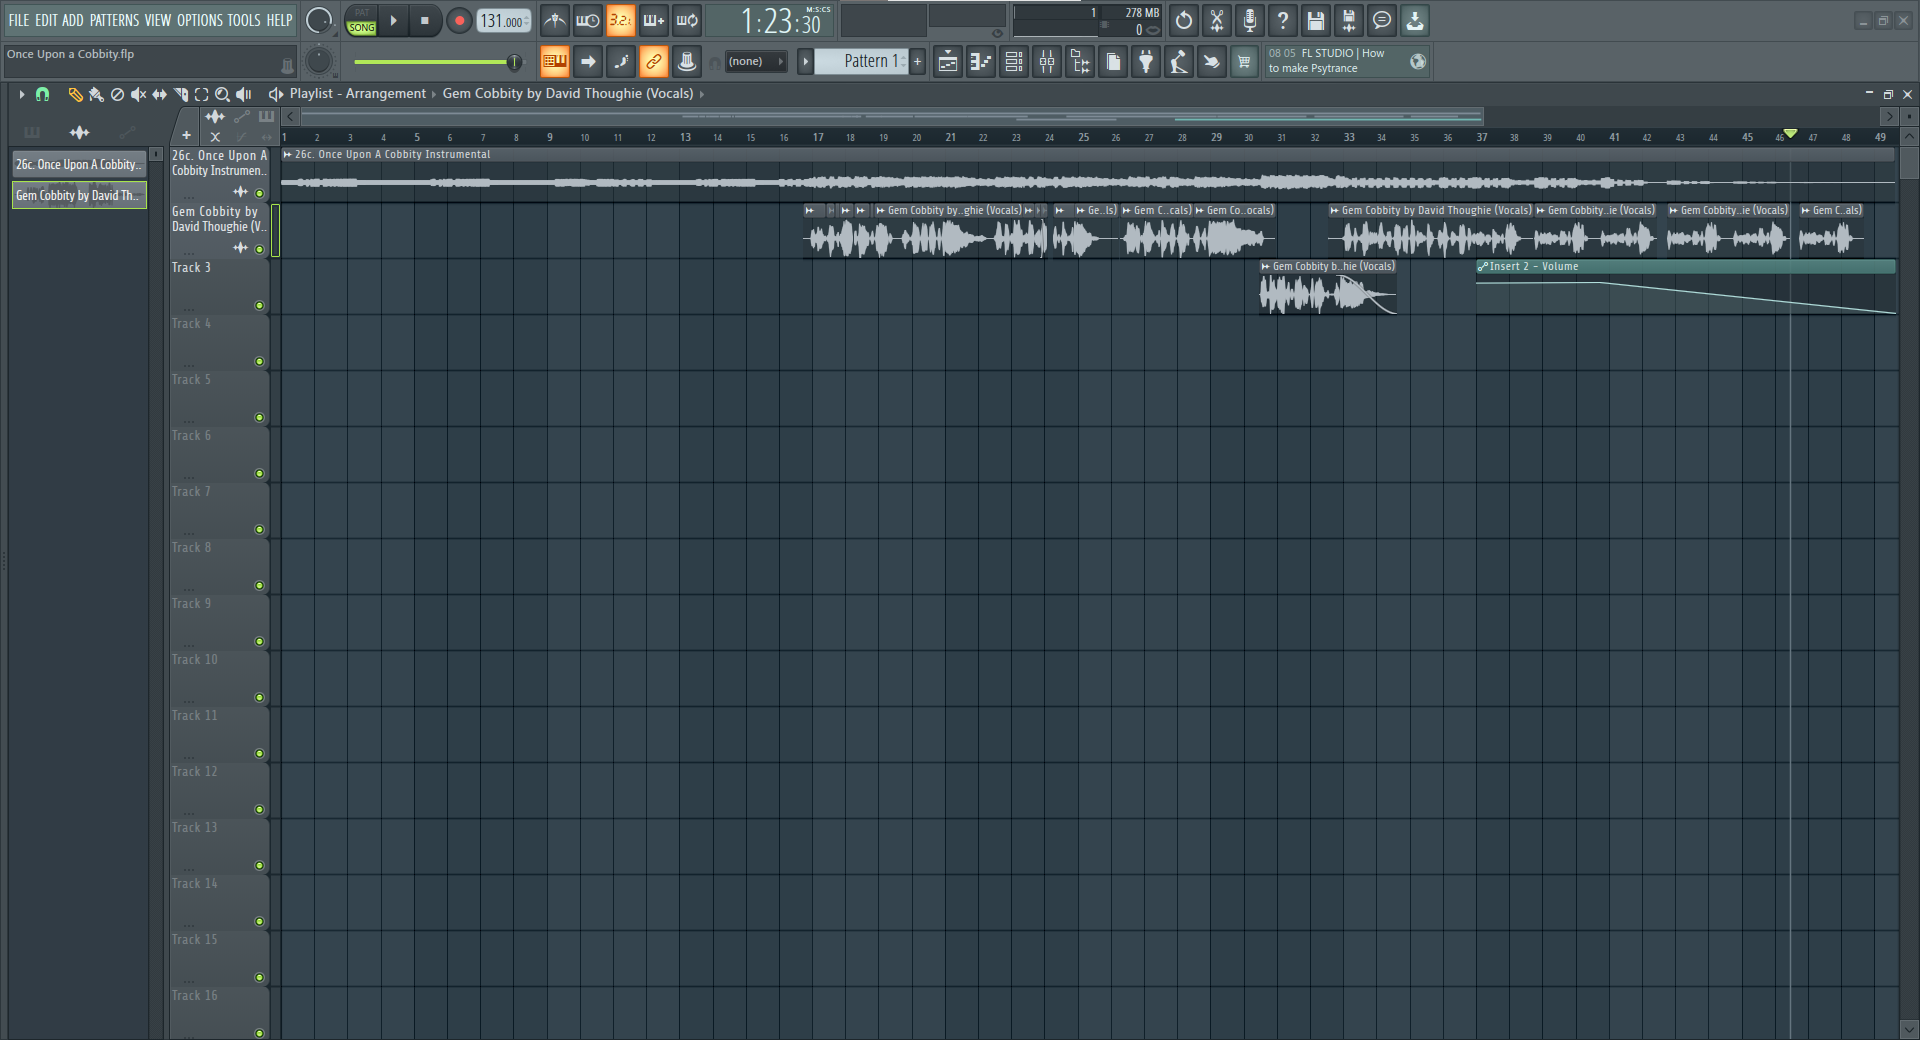Image resolution: width=1920 pixels, height=1040 pixels.
Task: Select the Delete tool in playlist toolbar
Action: [x=117, y=94]
